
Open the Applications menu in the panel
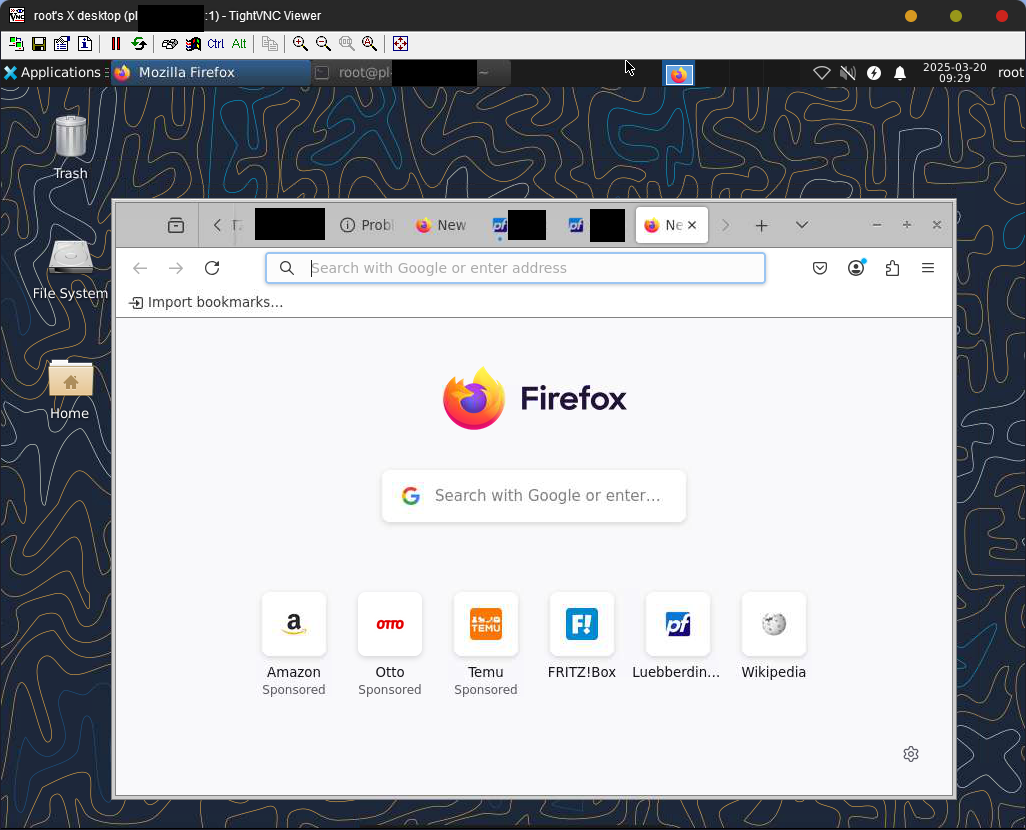pos(52,73)
